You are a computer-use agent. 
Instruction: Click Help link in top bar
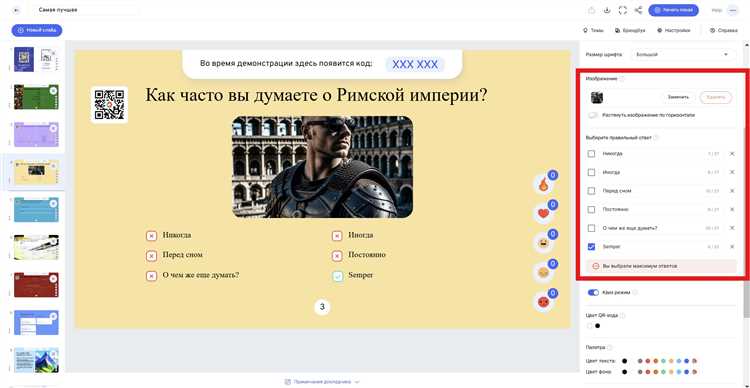(716, 10)
